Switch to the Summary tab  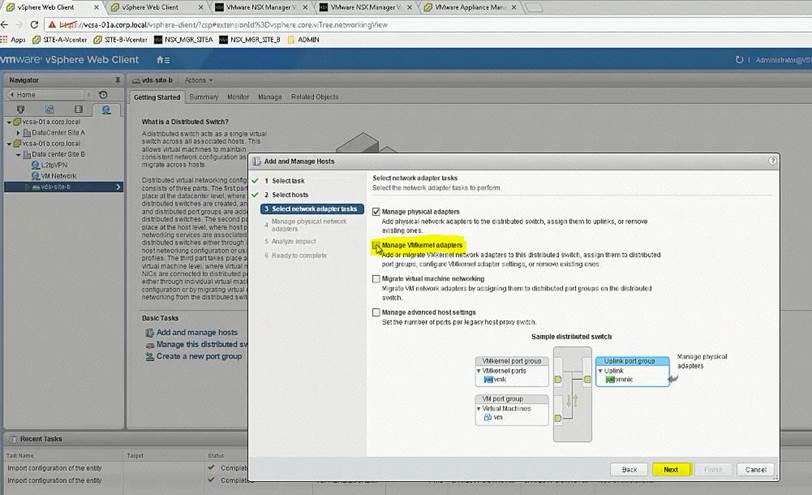tap(204, 97)
